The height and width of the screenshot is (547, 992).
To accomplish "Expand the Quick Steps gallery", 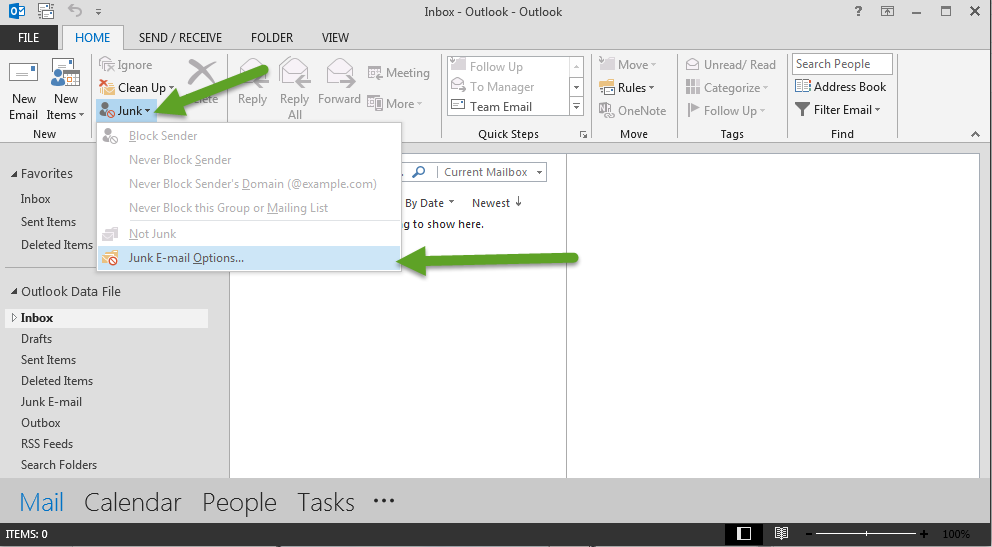I will point(576,108).
